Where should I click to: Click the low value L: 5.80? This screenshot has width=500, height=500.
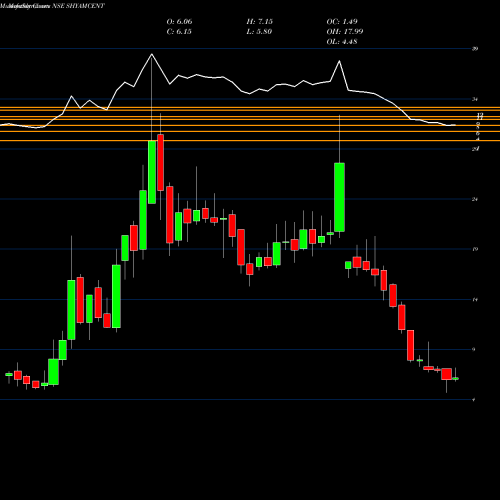click(x=259, y=32)
